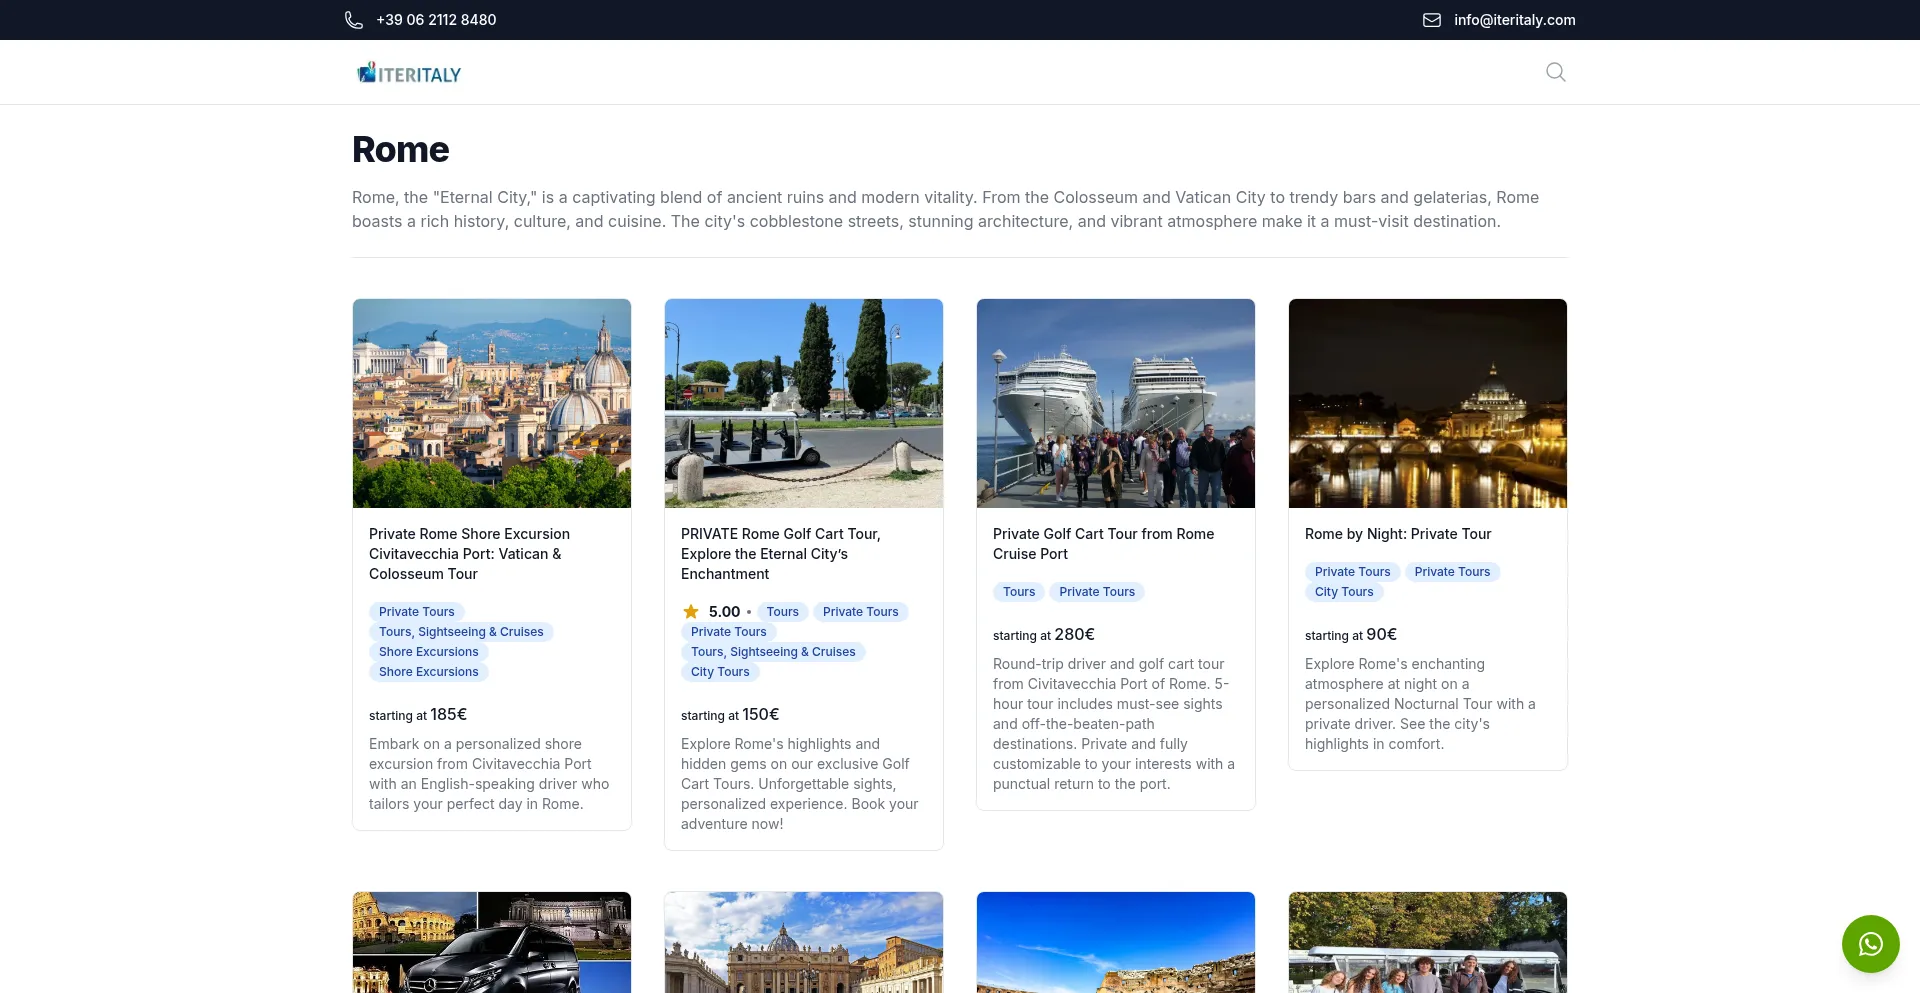
Task: Select first Shore Excursions tag
Action: tap(428, 652)
